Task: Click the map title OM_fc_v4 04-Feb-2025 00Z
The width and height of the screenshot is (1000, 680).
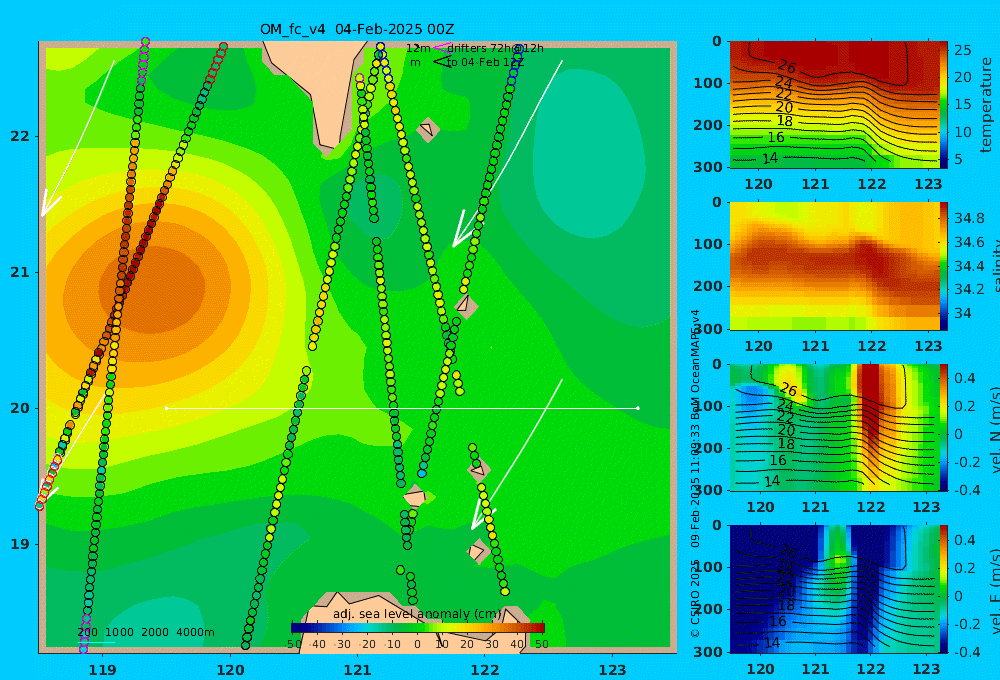Action: [x=357, y=29]
